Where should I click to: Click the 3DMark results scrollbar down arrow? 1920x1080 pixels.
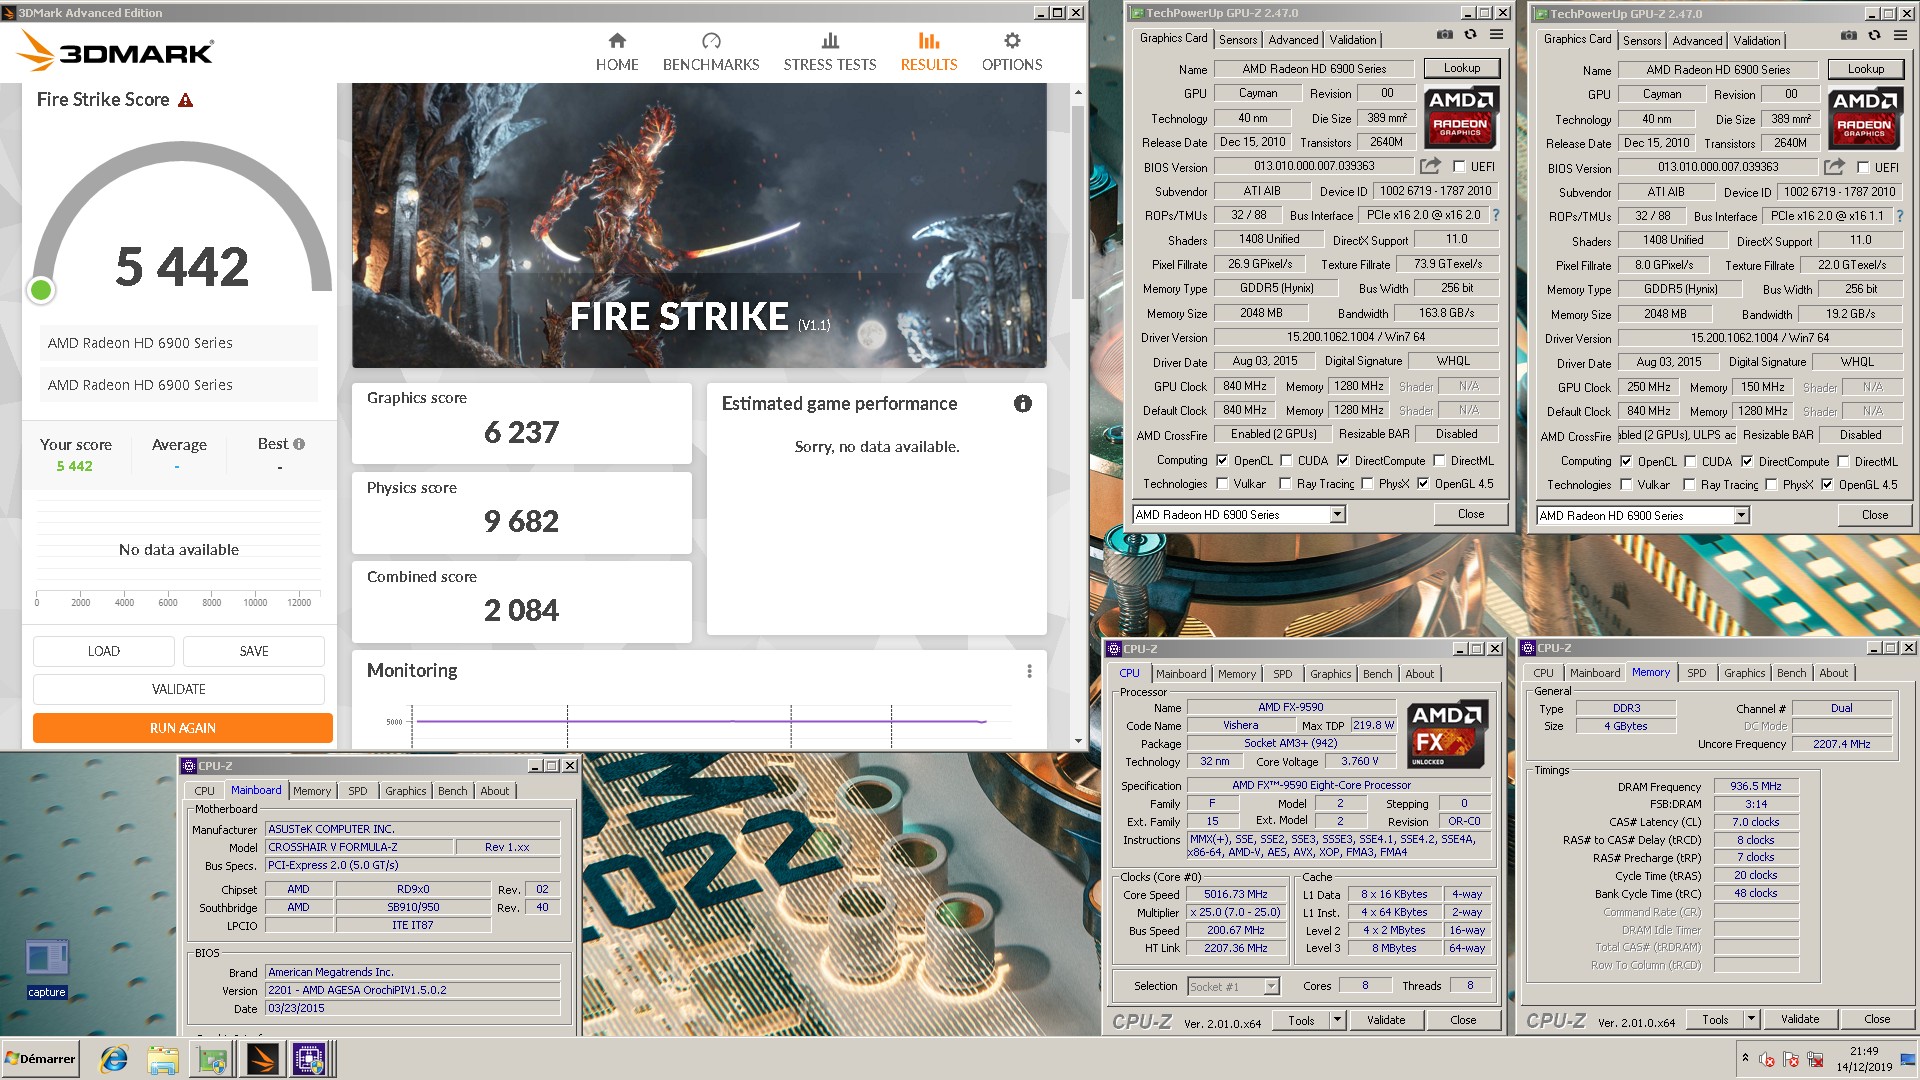coord(1077,741)
